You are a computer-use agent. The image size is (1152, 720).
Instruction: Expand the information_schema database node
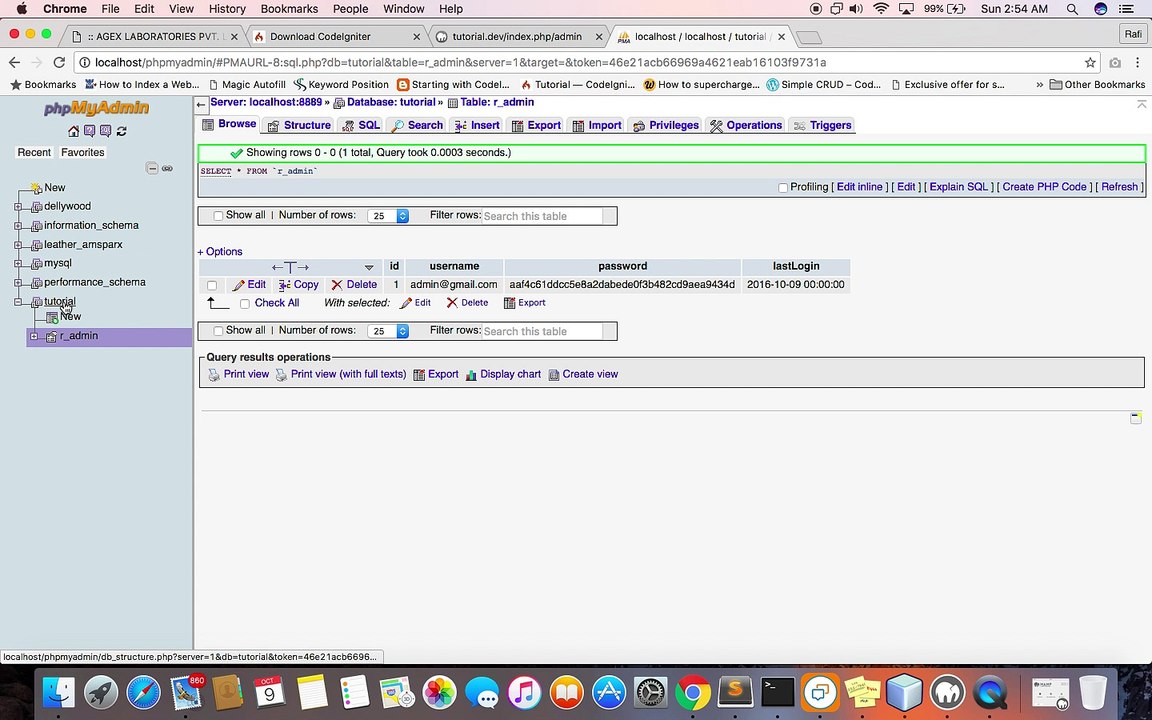tap(18, 226)
